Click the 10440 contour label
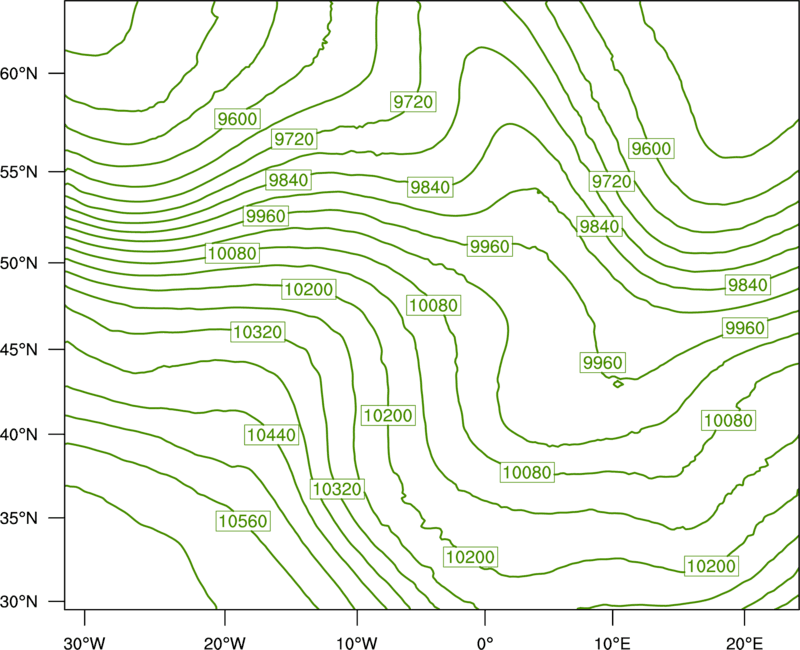This screenshot has width=800, height=650. point(271,435)
